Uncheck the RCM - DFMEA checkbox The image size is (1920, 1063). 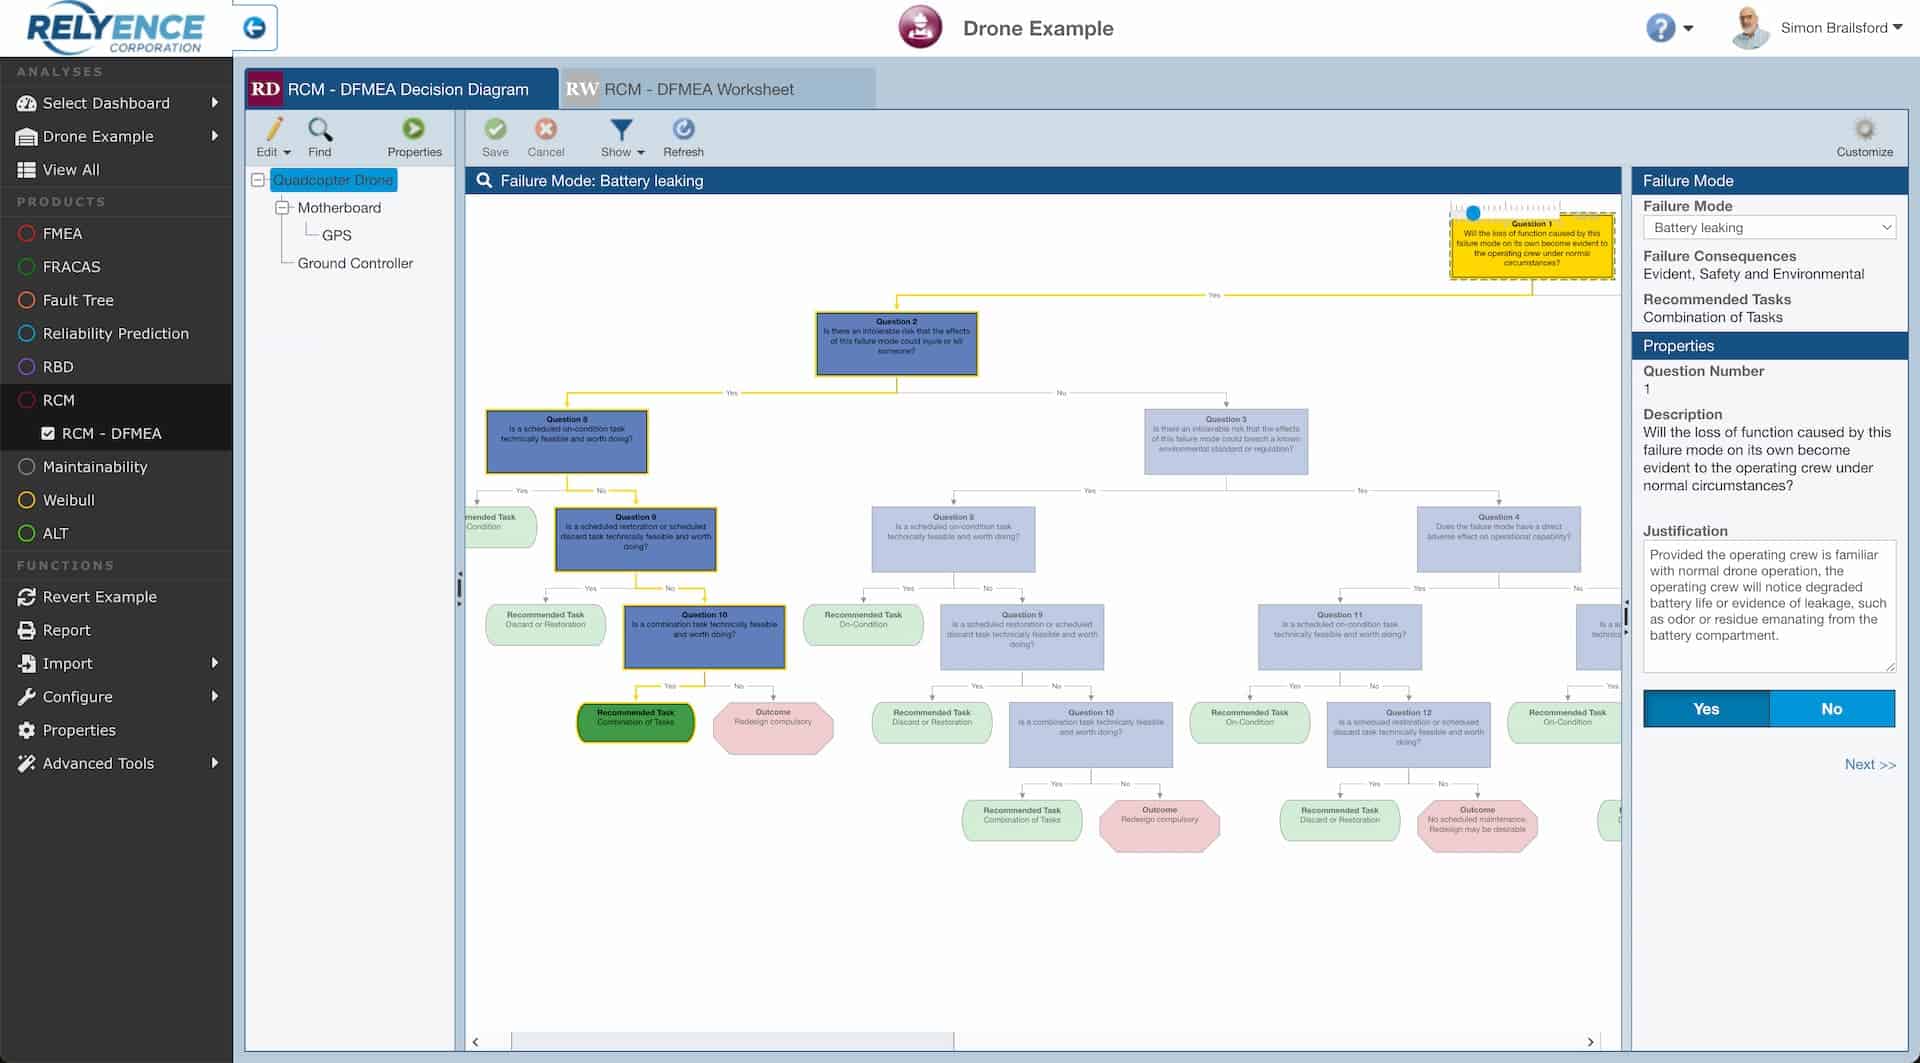point(47,434)
